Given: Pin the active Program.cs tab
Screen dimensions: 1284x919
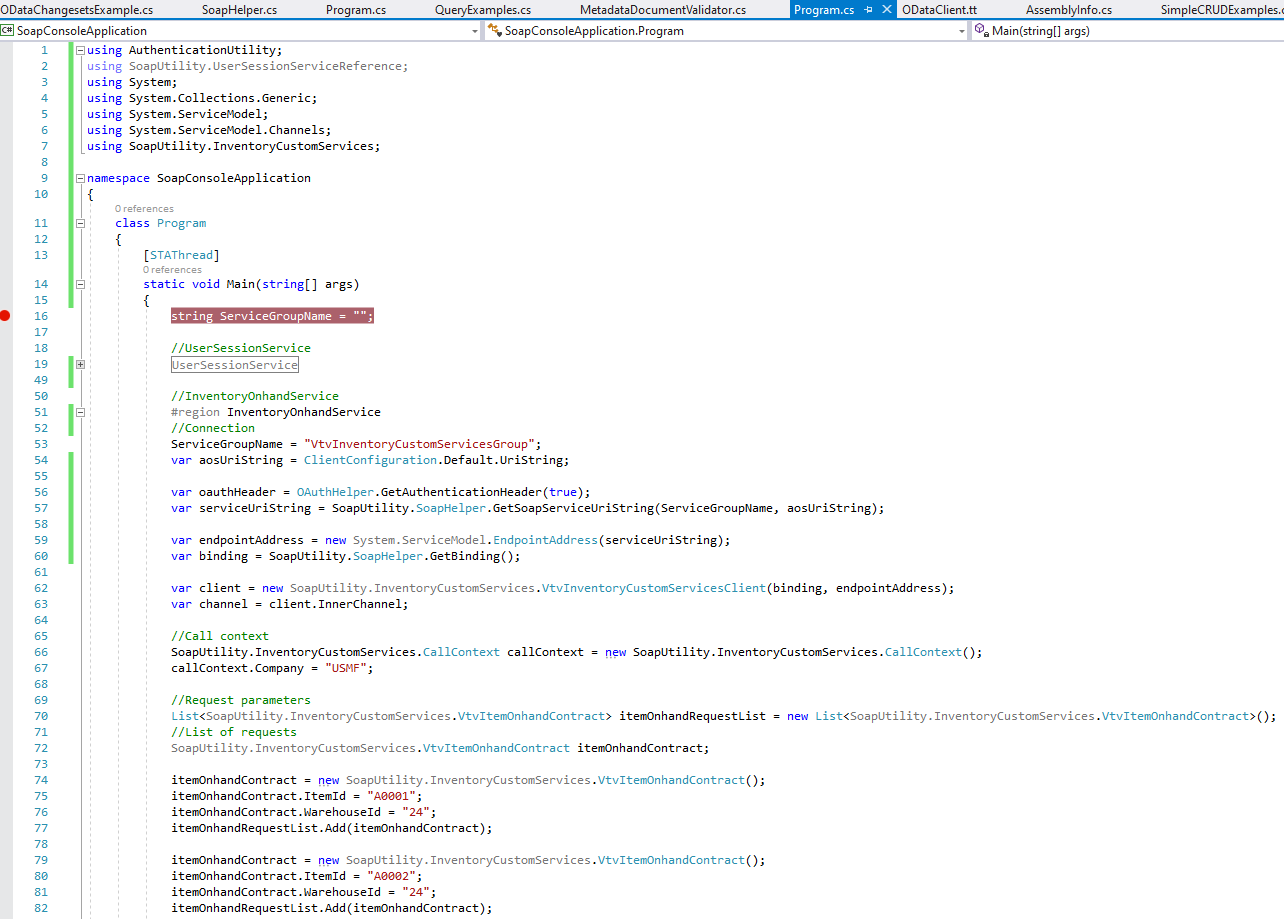Looking at the screenshot, I should [x=868, y=9].
